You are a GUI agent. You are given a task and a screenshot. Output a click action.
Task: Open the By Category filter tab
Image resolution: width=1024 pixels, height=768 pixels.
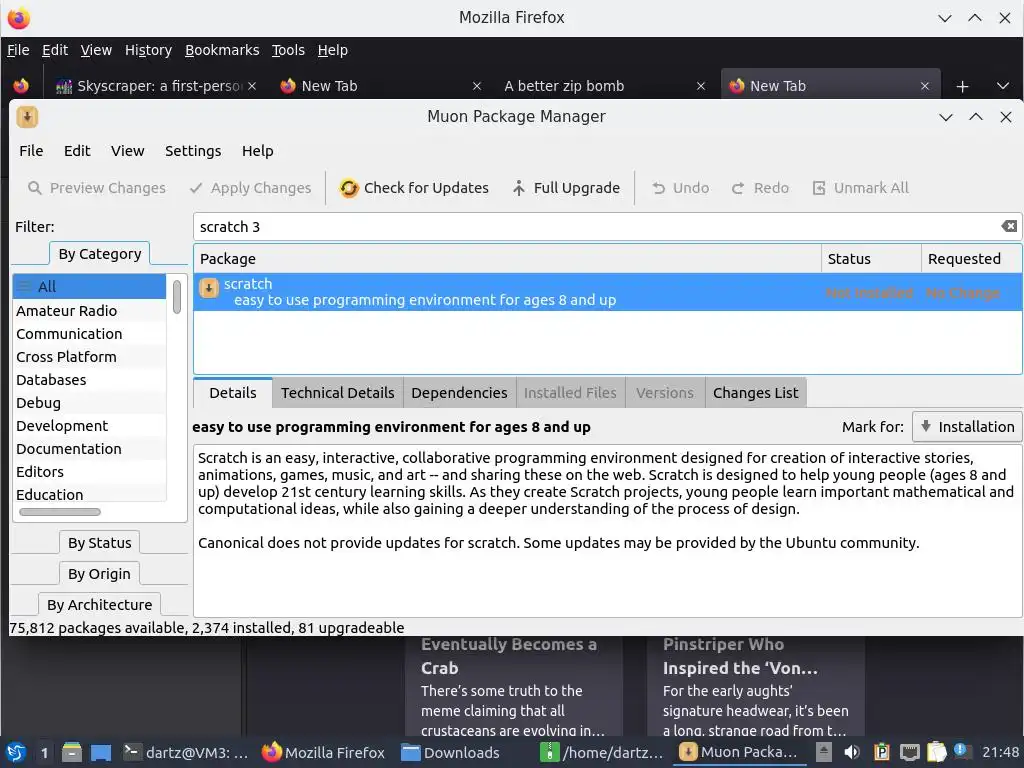[x=100, y=254]
